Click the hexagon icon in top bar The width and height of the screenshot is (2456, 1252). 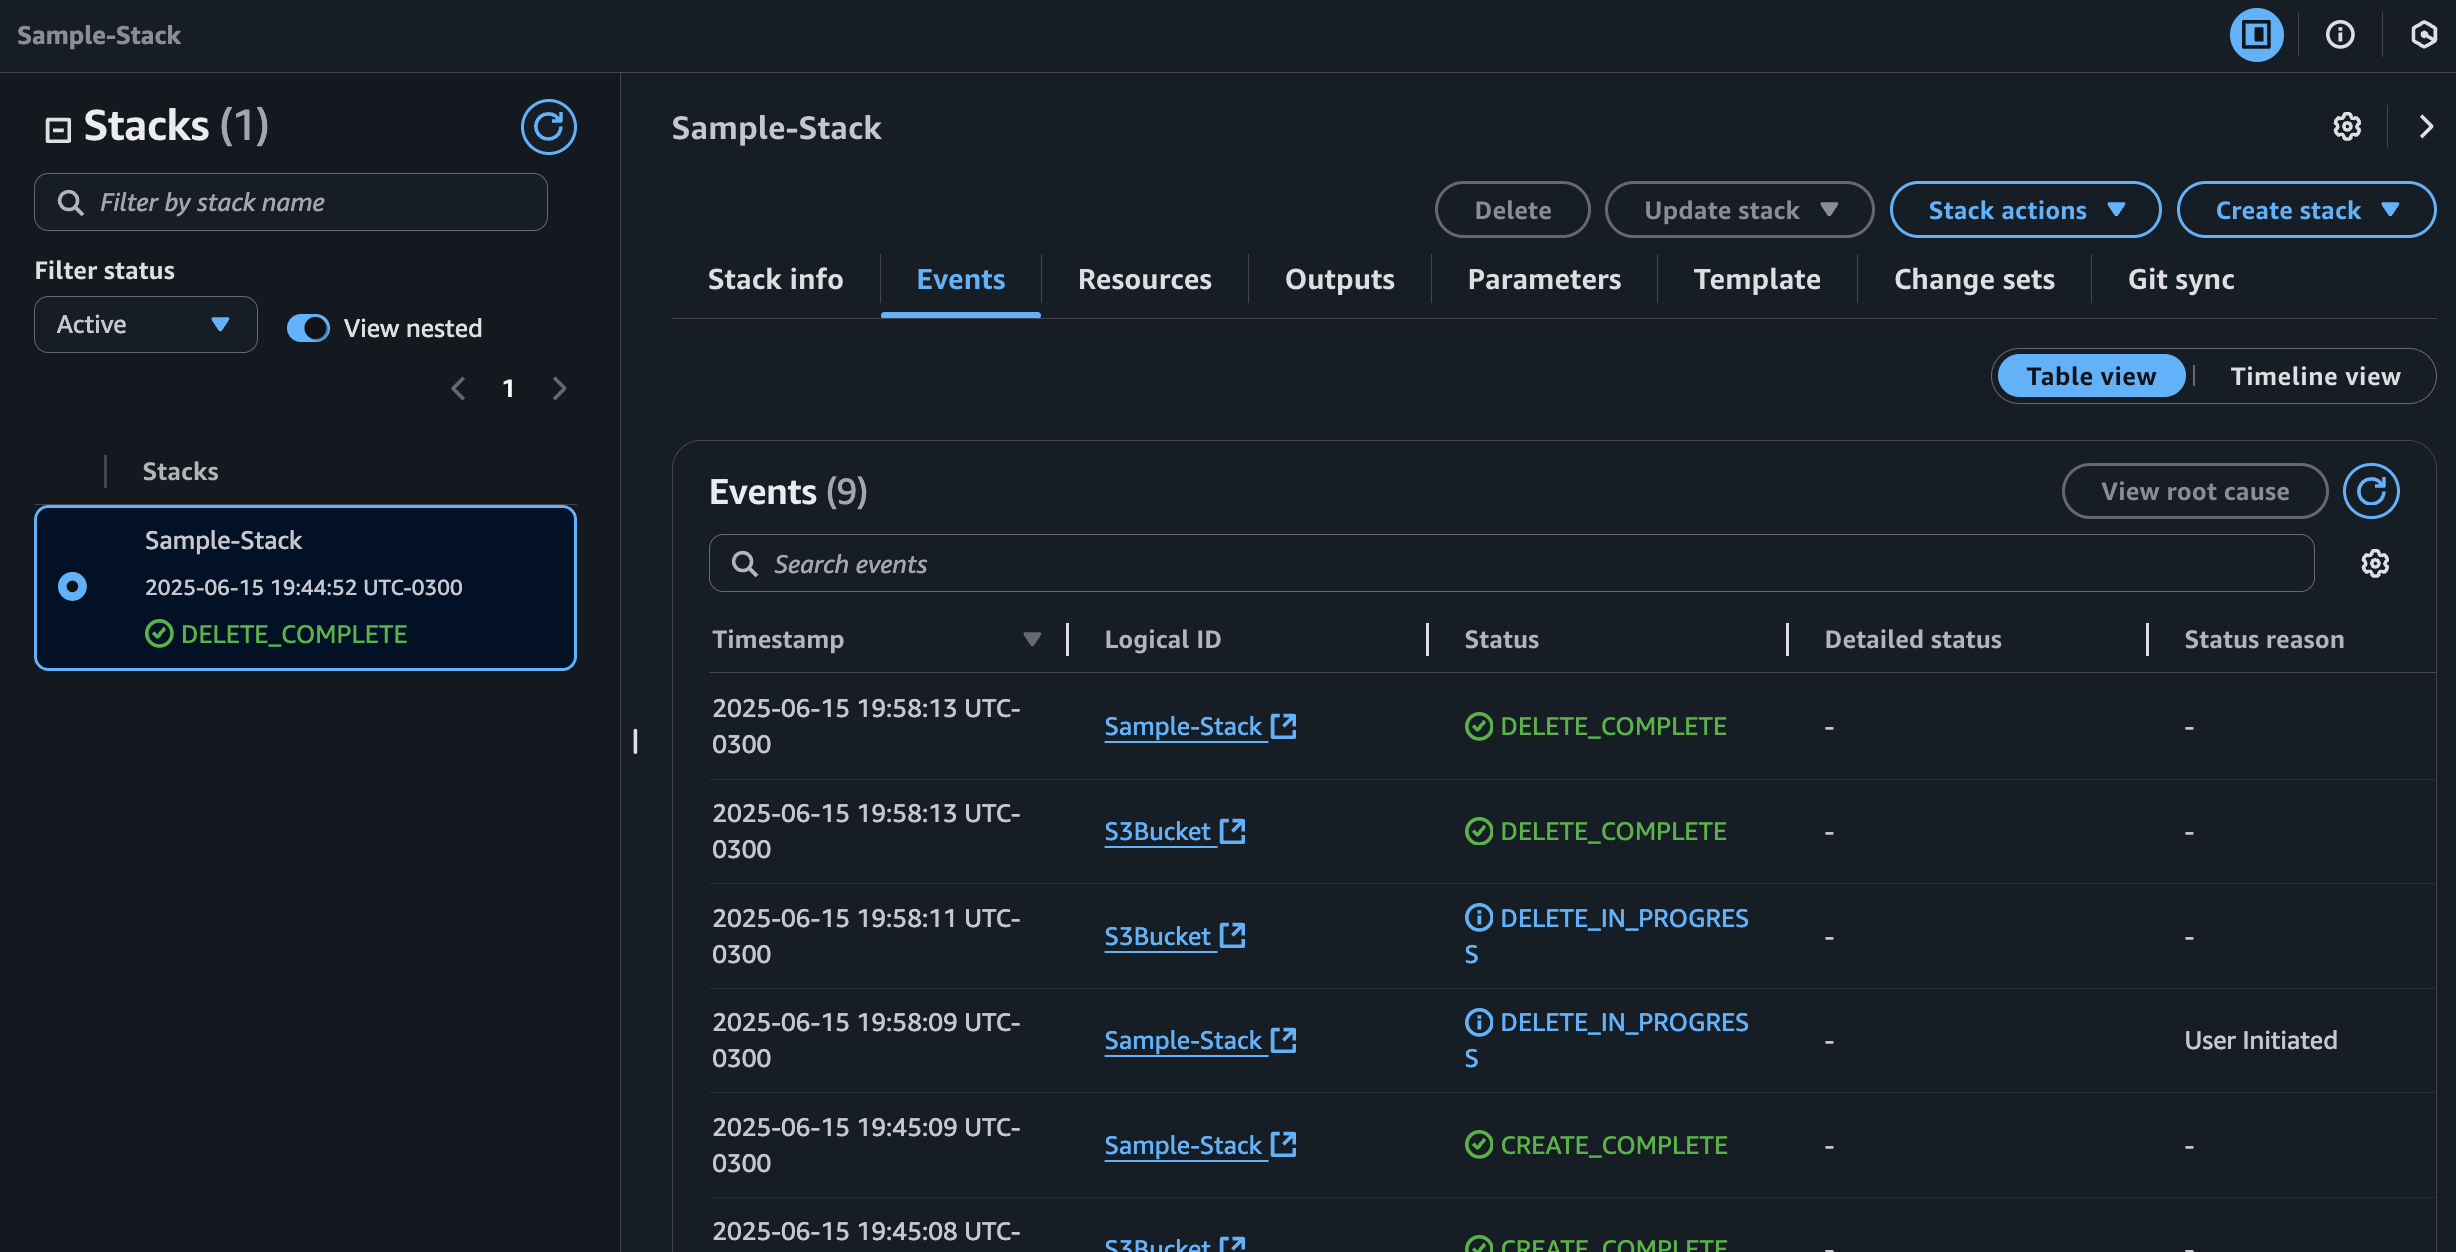pyautogui.click(x=2423, y=35)
